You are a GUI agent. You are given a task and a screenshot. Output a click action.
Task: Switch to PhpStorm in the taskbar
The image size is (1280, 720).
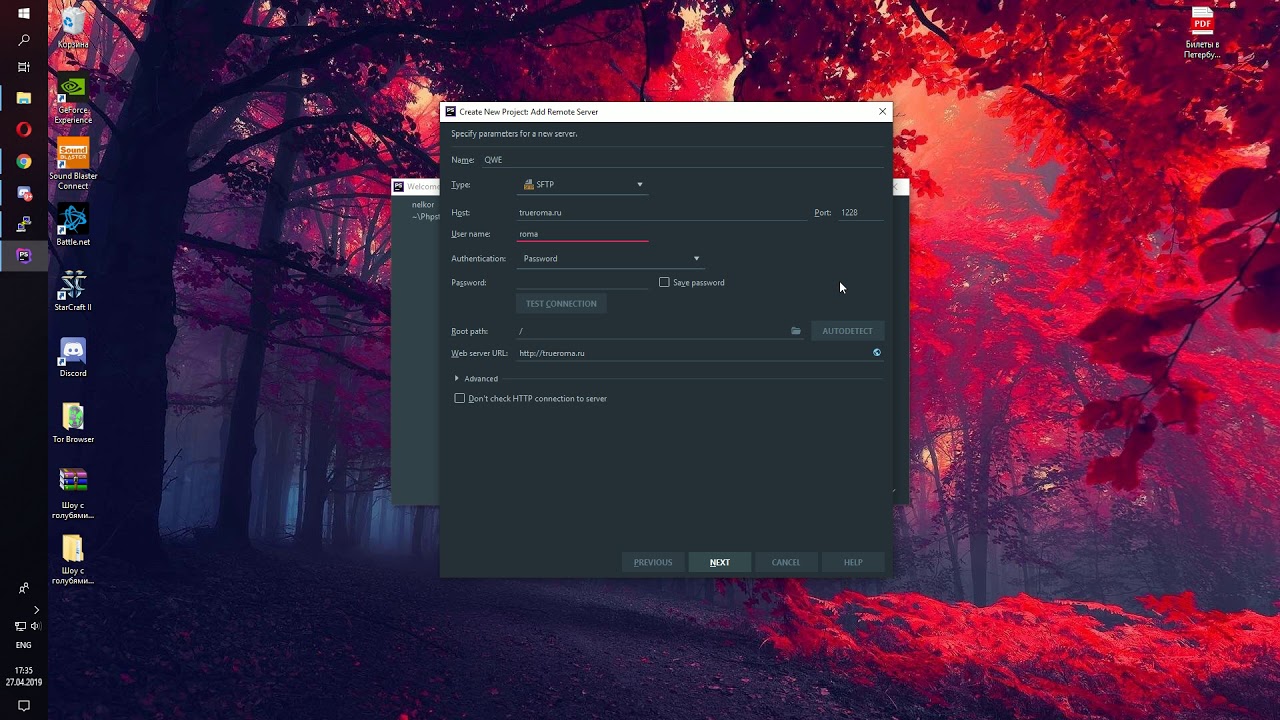point(24,255)
